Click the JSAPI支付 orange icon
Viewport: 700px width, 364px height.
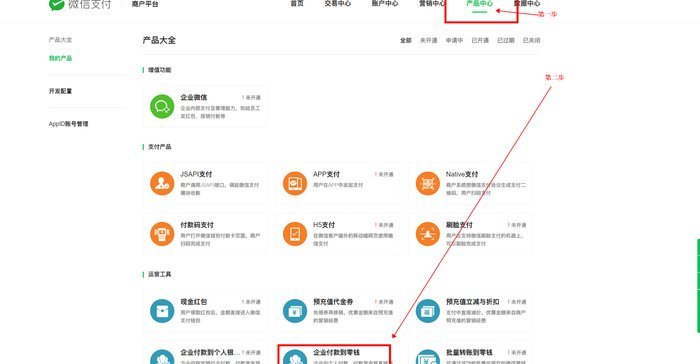(x=162, y=183)
